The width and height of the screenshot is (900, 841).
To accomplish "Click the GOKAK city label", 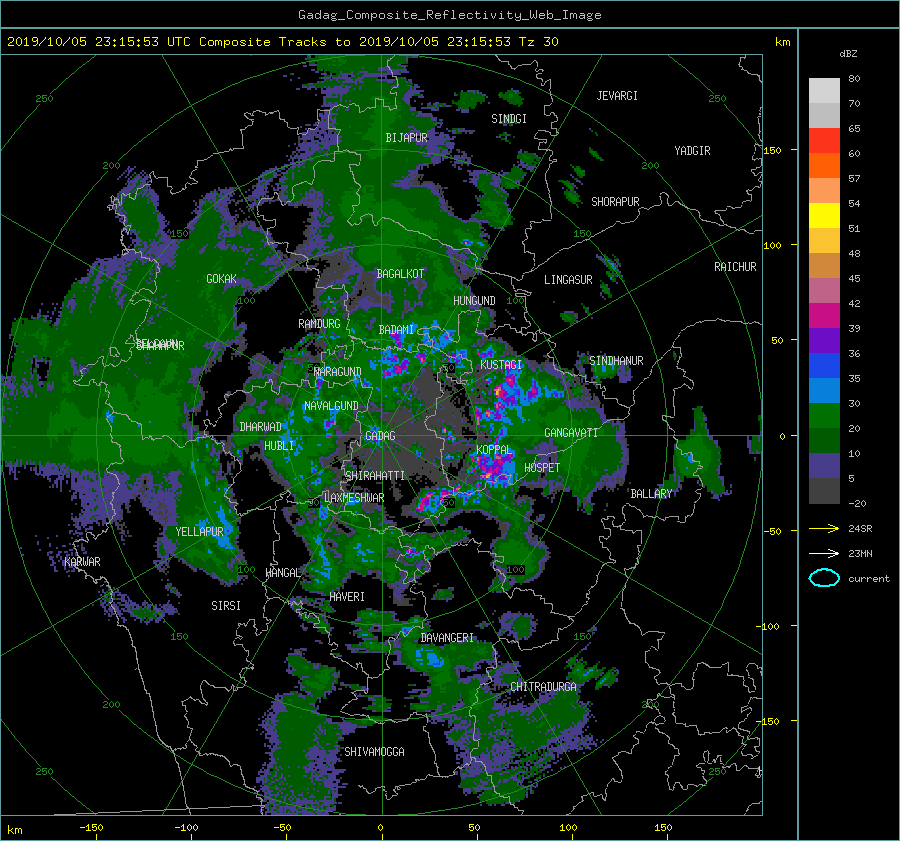I will [221, 279].
